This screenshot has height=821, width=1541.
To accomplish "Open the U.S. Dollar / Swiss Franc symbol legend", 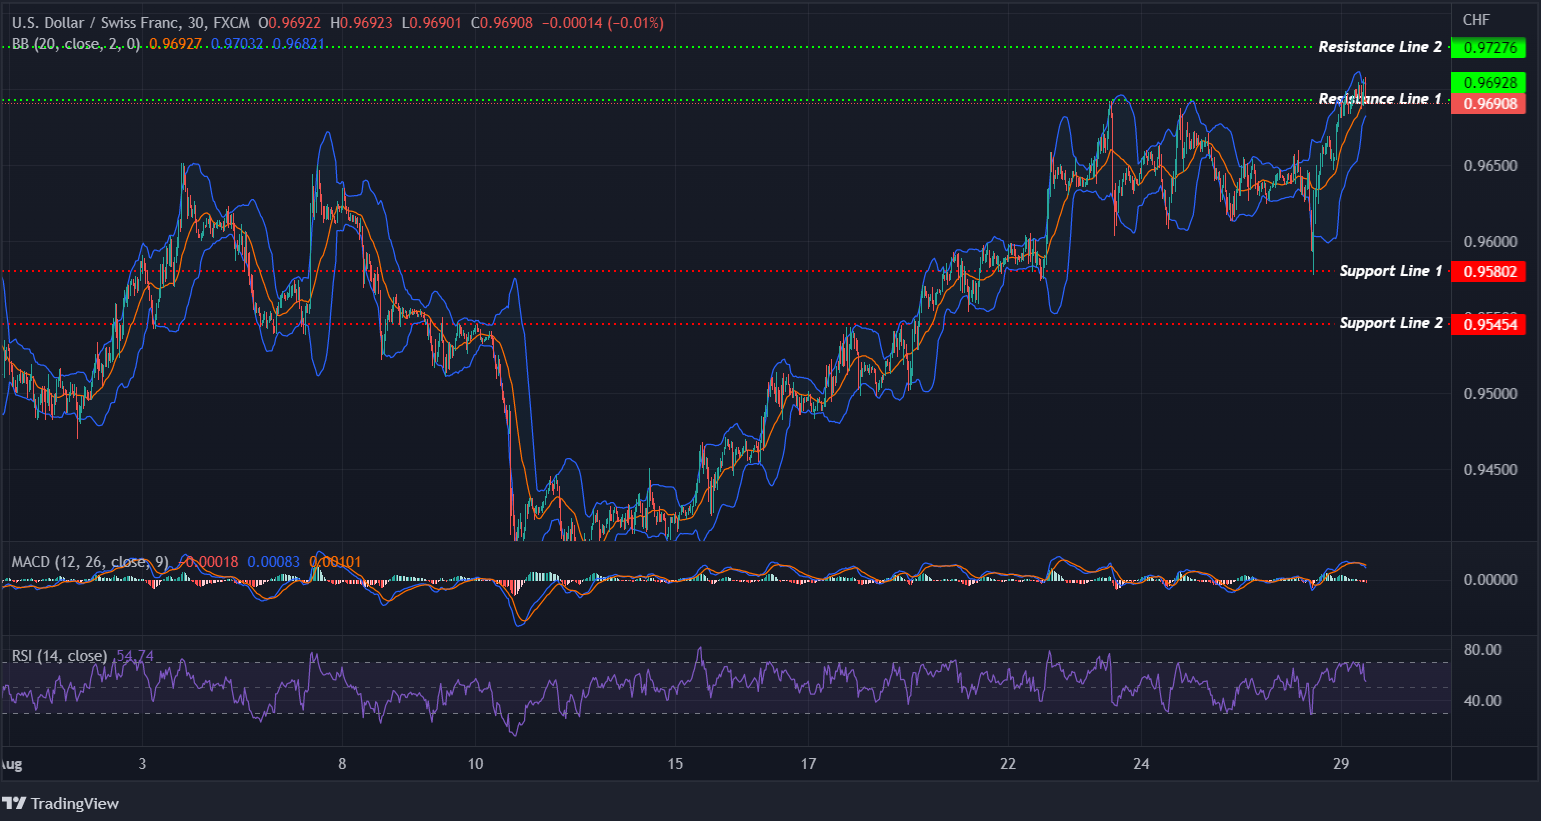I will tap(95, 21).
